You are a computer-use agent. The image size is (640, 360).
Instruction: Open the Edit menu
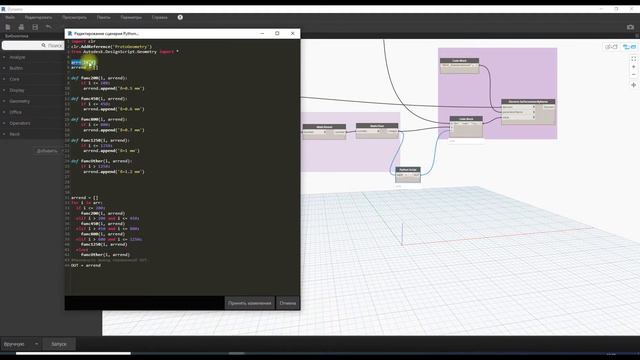pyautogui.click(x=38, y=18)
